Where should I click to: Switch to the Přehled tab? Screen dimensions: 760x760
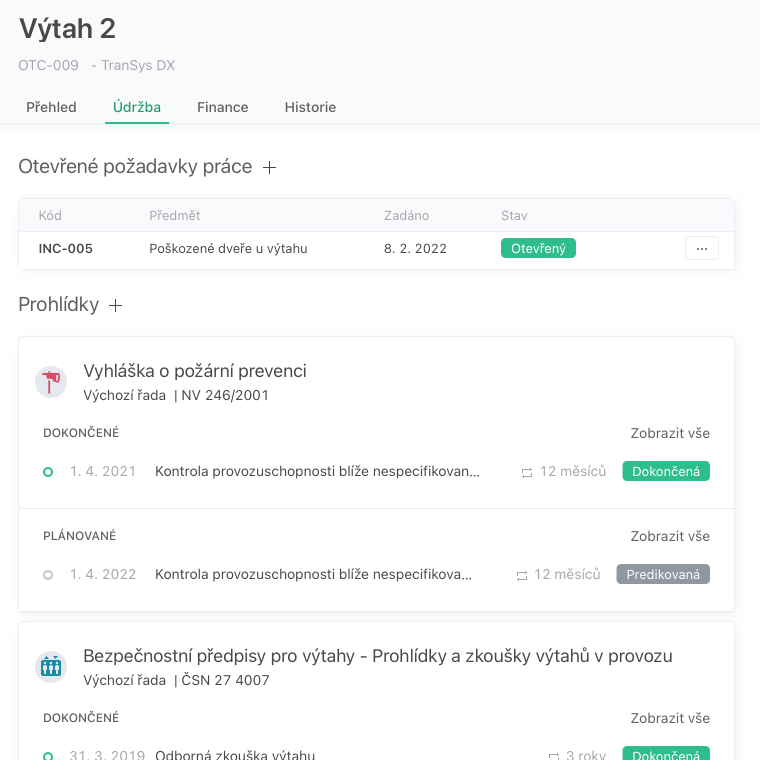(x=51, y=107)
